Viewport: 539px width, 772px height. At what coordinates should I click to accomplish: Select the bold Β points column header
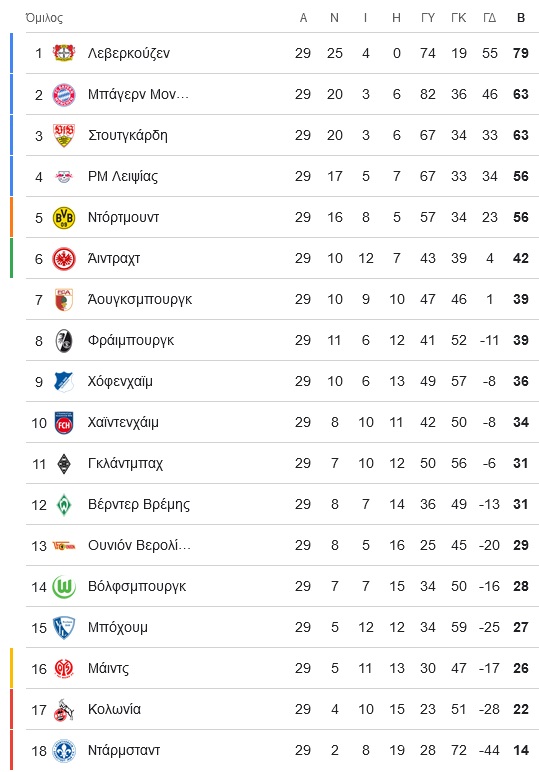click(521, 18)
